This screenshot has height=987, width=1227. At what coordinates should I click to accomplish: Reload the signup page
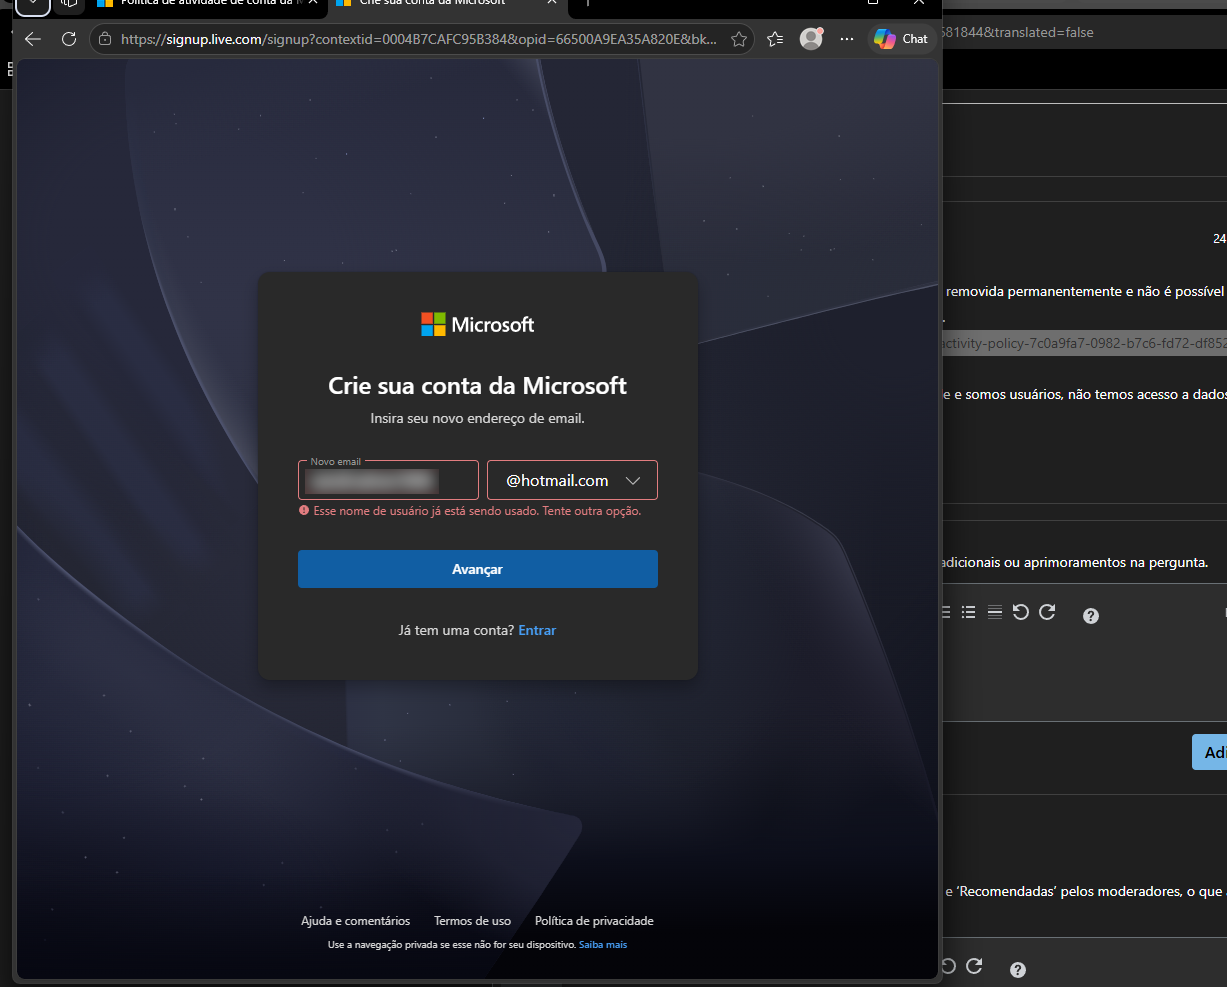click(69, 39)
